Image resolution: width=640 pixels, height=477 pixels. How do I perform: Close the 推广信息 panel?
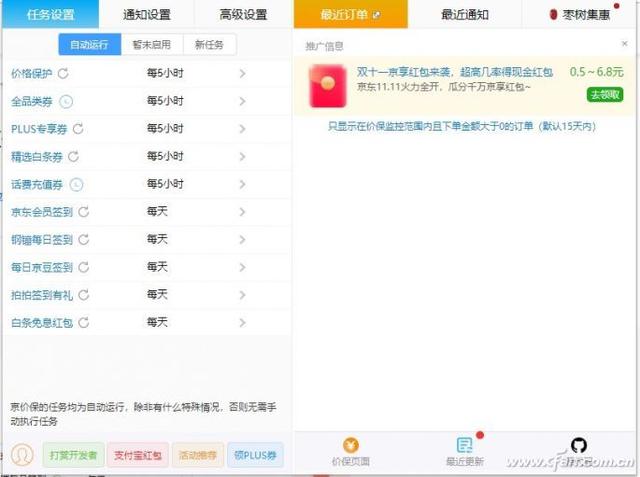(x=624, y=43)
